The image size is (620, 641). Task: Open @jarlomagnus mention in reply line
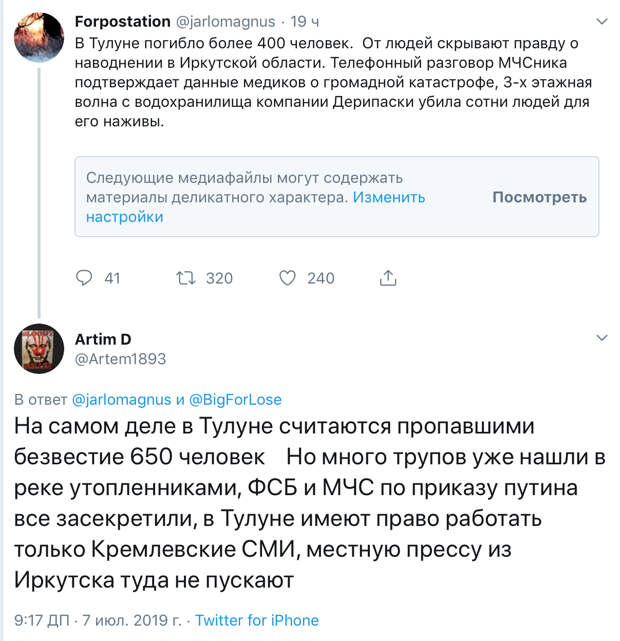(x=121, y=399)
